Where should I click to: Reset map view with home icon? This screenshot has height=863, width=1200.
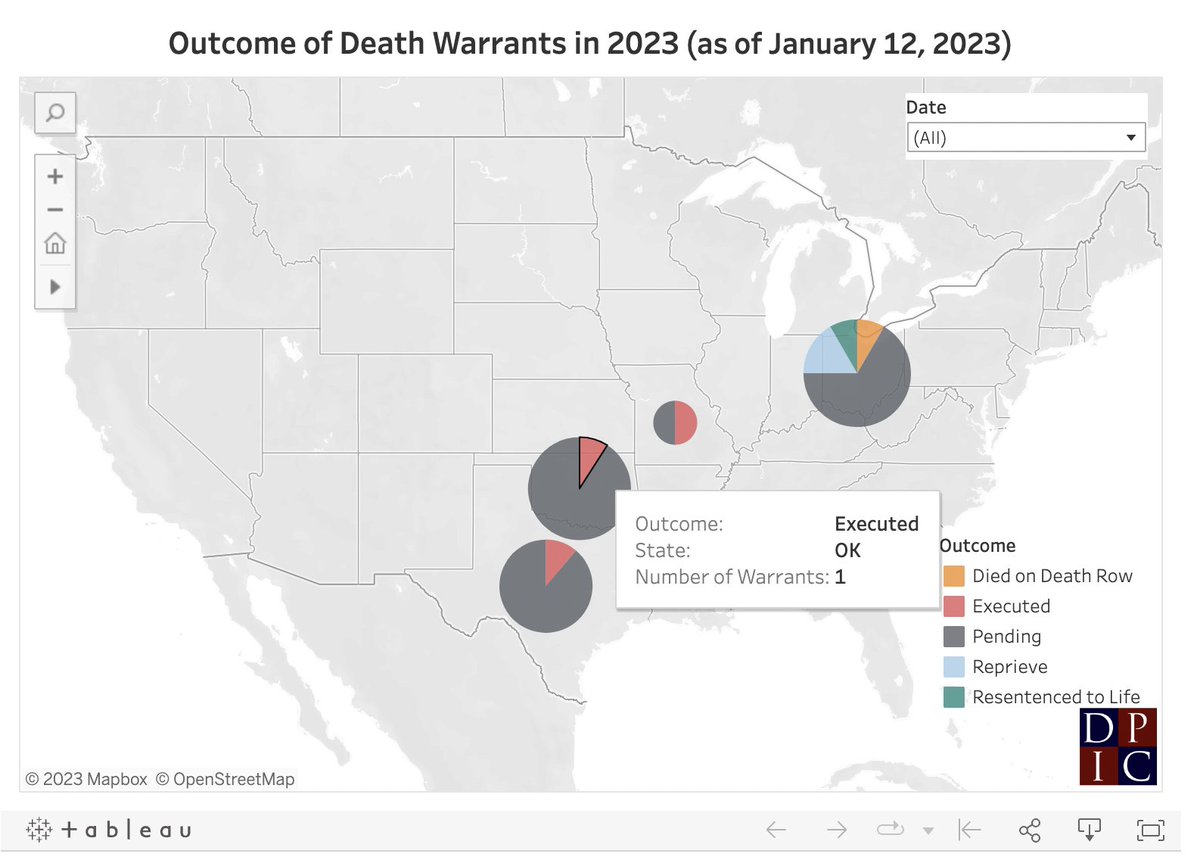pyautogui.click(x=55, y=243)
